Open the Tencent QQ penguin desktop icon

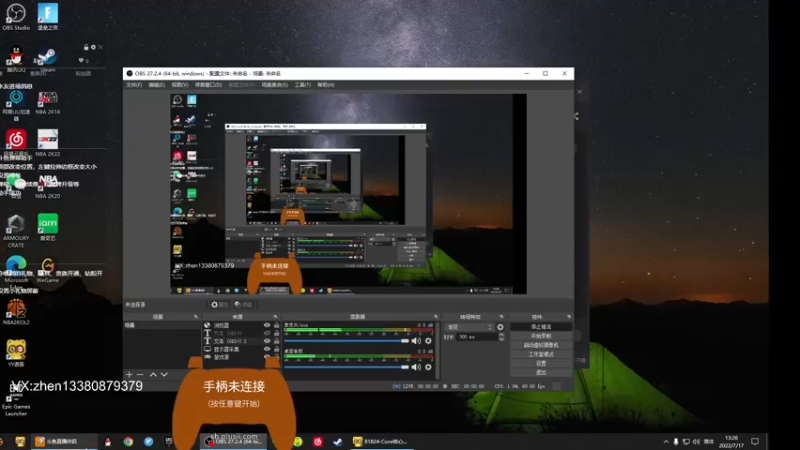[x=16, y=59]
